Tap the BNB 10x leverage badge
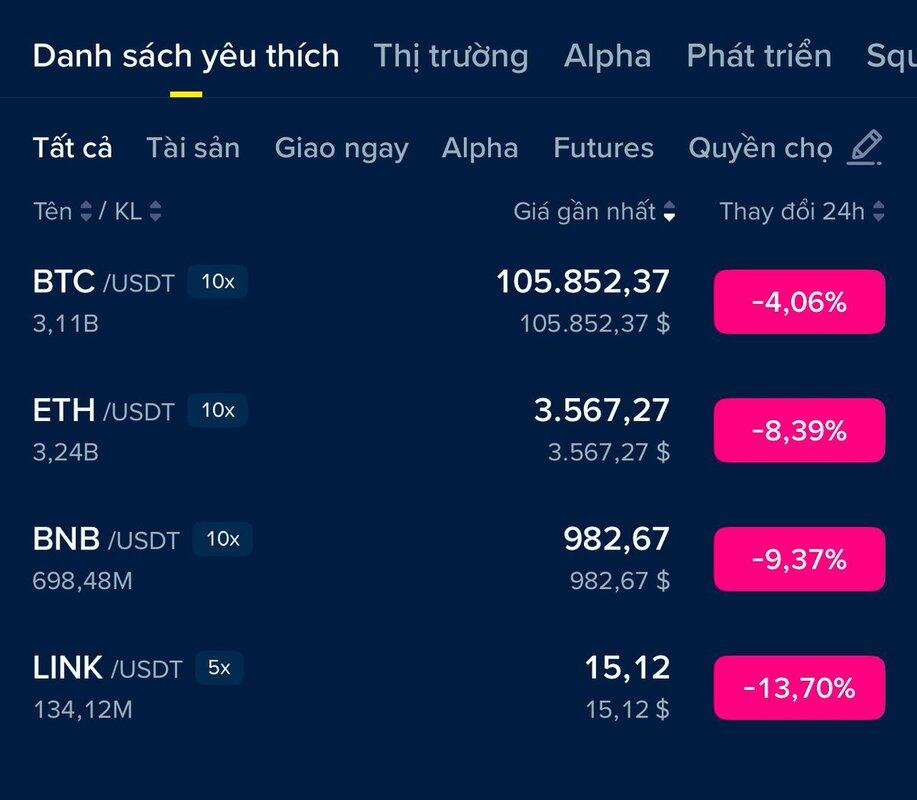Screen dimensions: 917x800 coord(222,539)
